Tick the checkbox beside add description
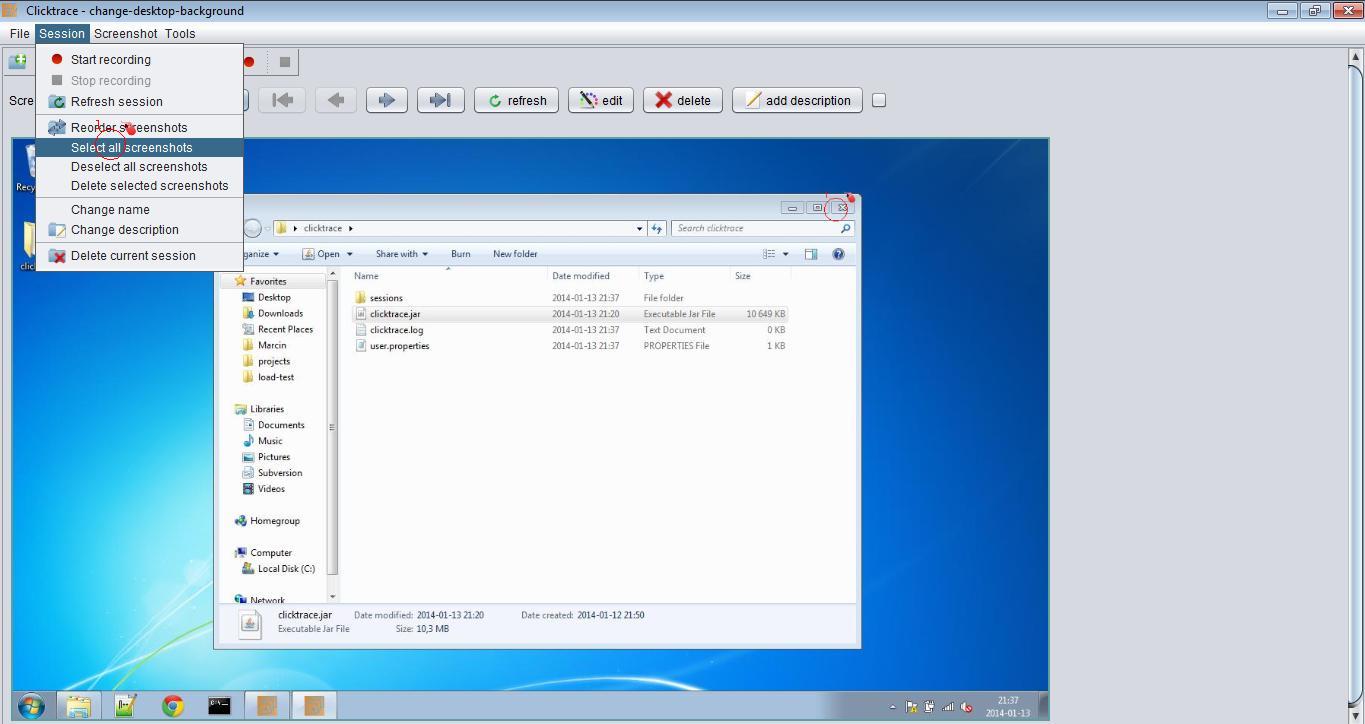 coord(879,100)
